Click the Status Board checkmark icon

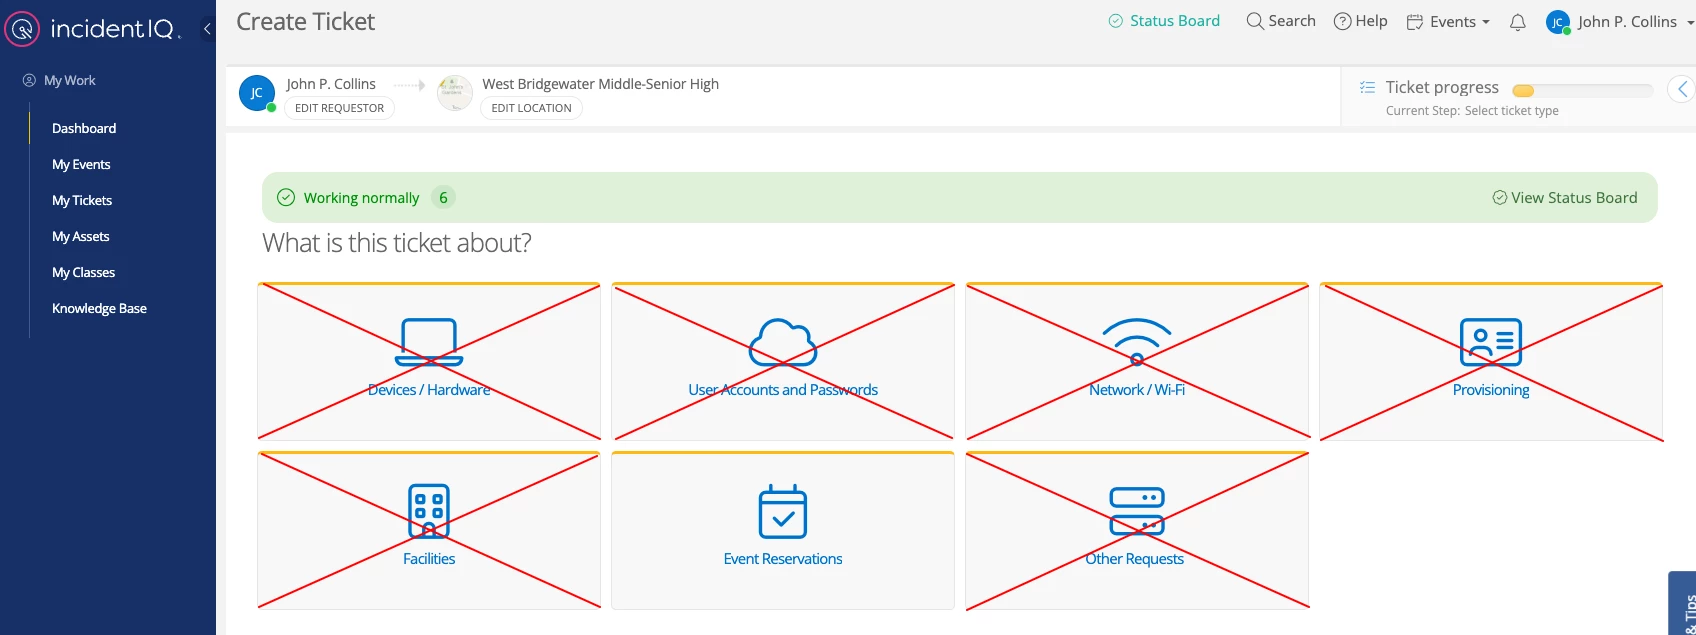click(1116, 21)
